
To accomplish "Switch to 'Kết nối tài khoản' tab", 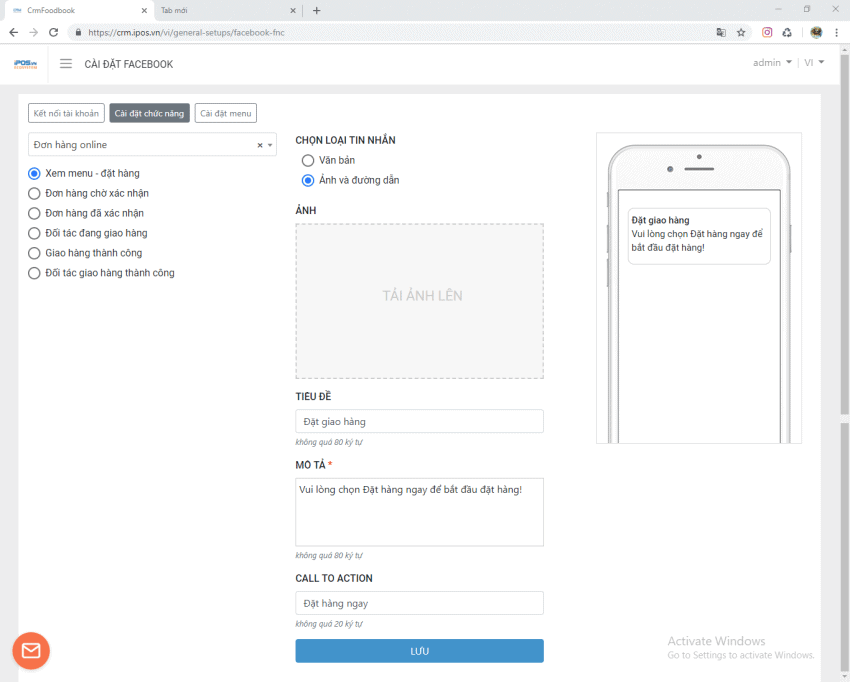I will 66,113.
